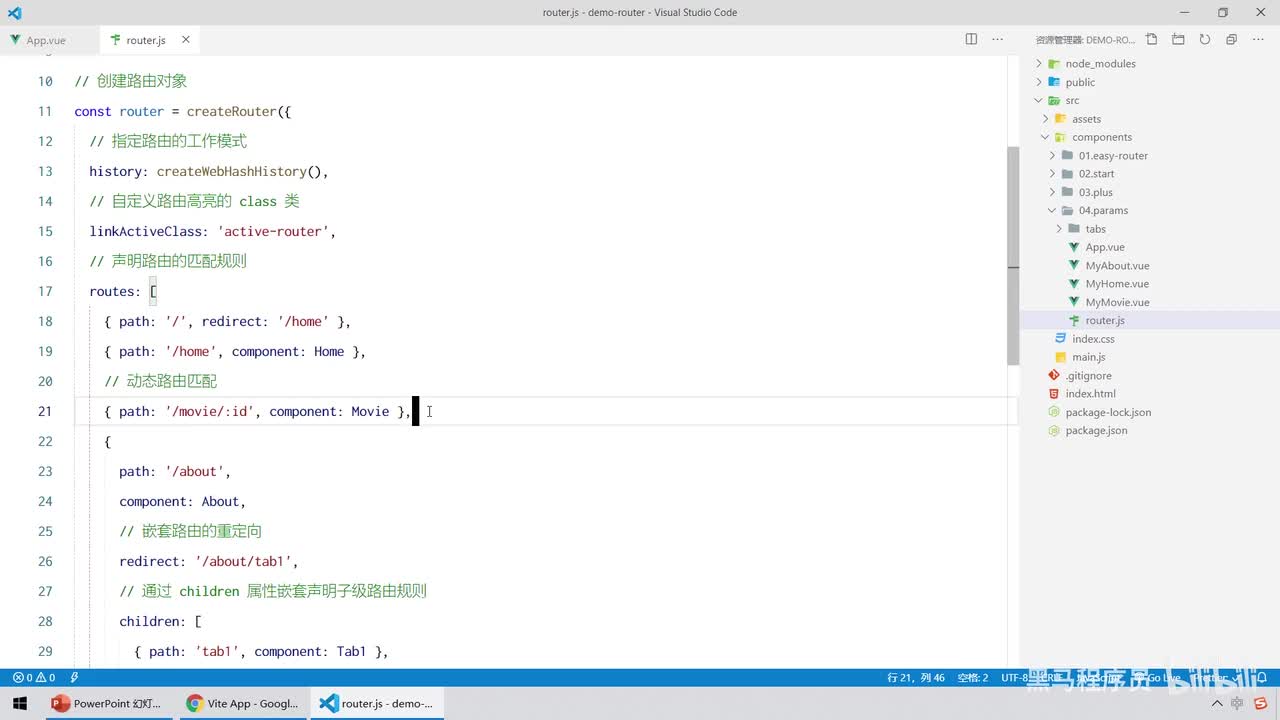Click the JS icon beside main.js

(x=1061, y=357)
